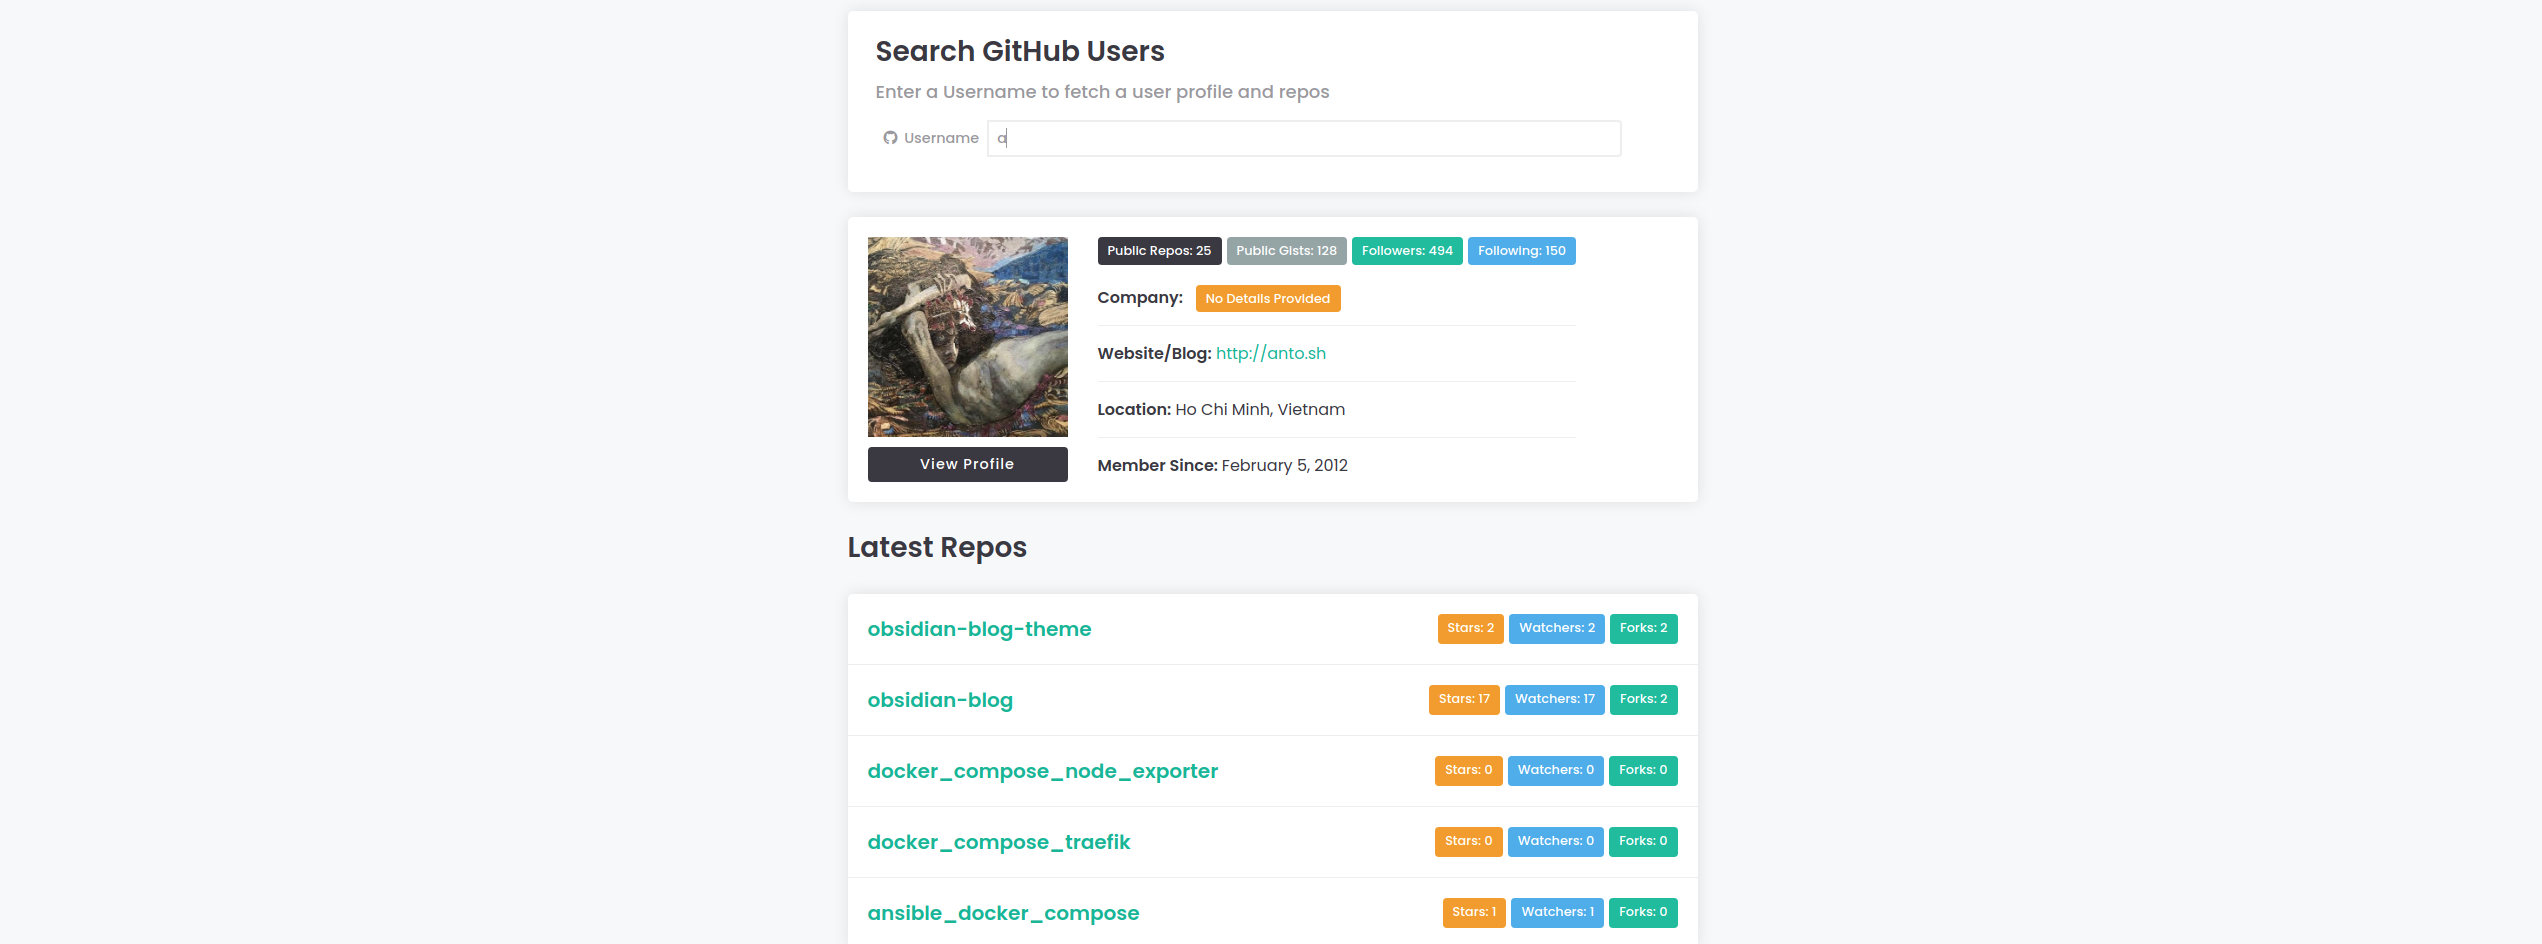Select the Username input field

pos(1300,138)
